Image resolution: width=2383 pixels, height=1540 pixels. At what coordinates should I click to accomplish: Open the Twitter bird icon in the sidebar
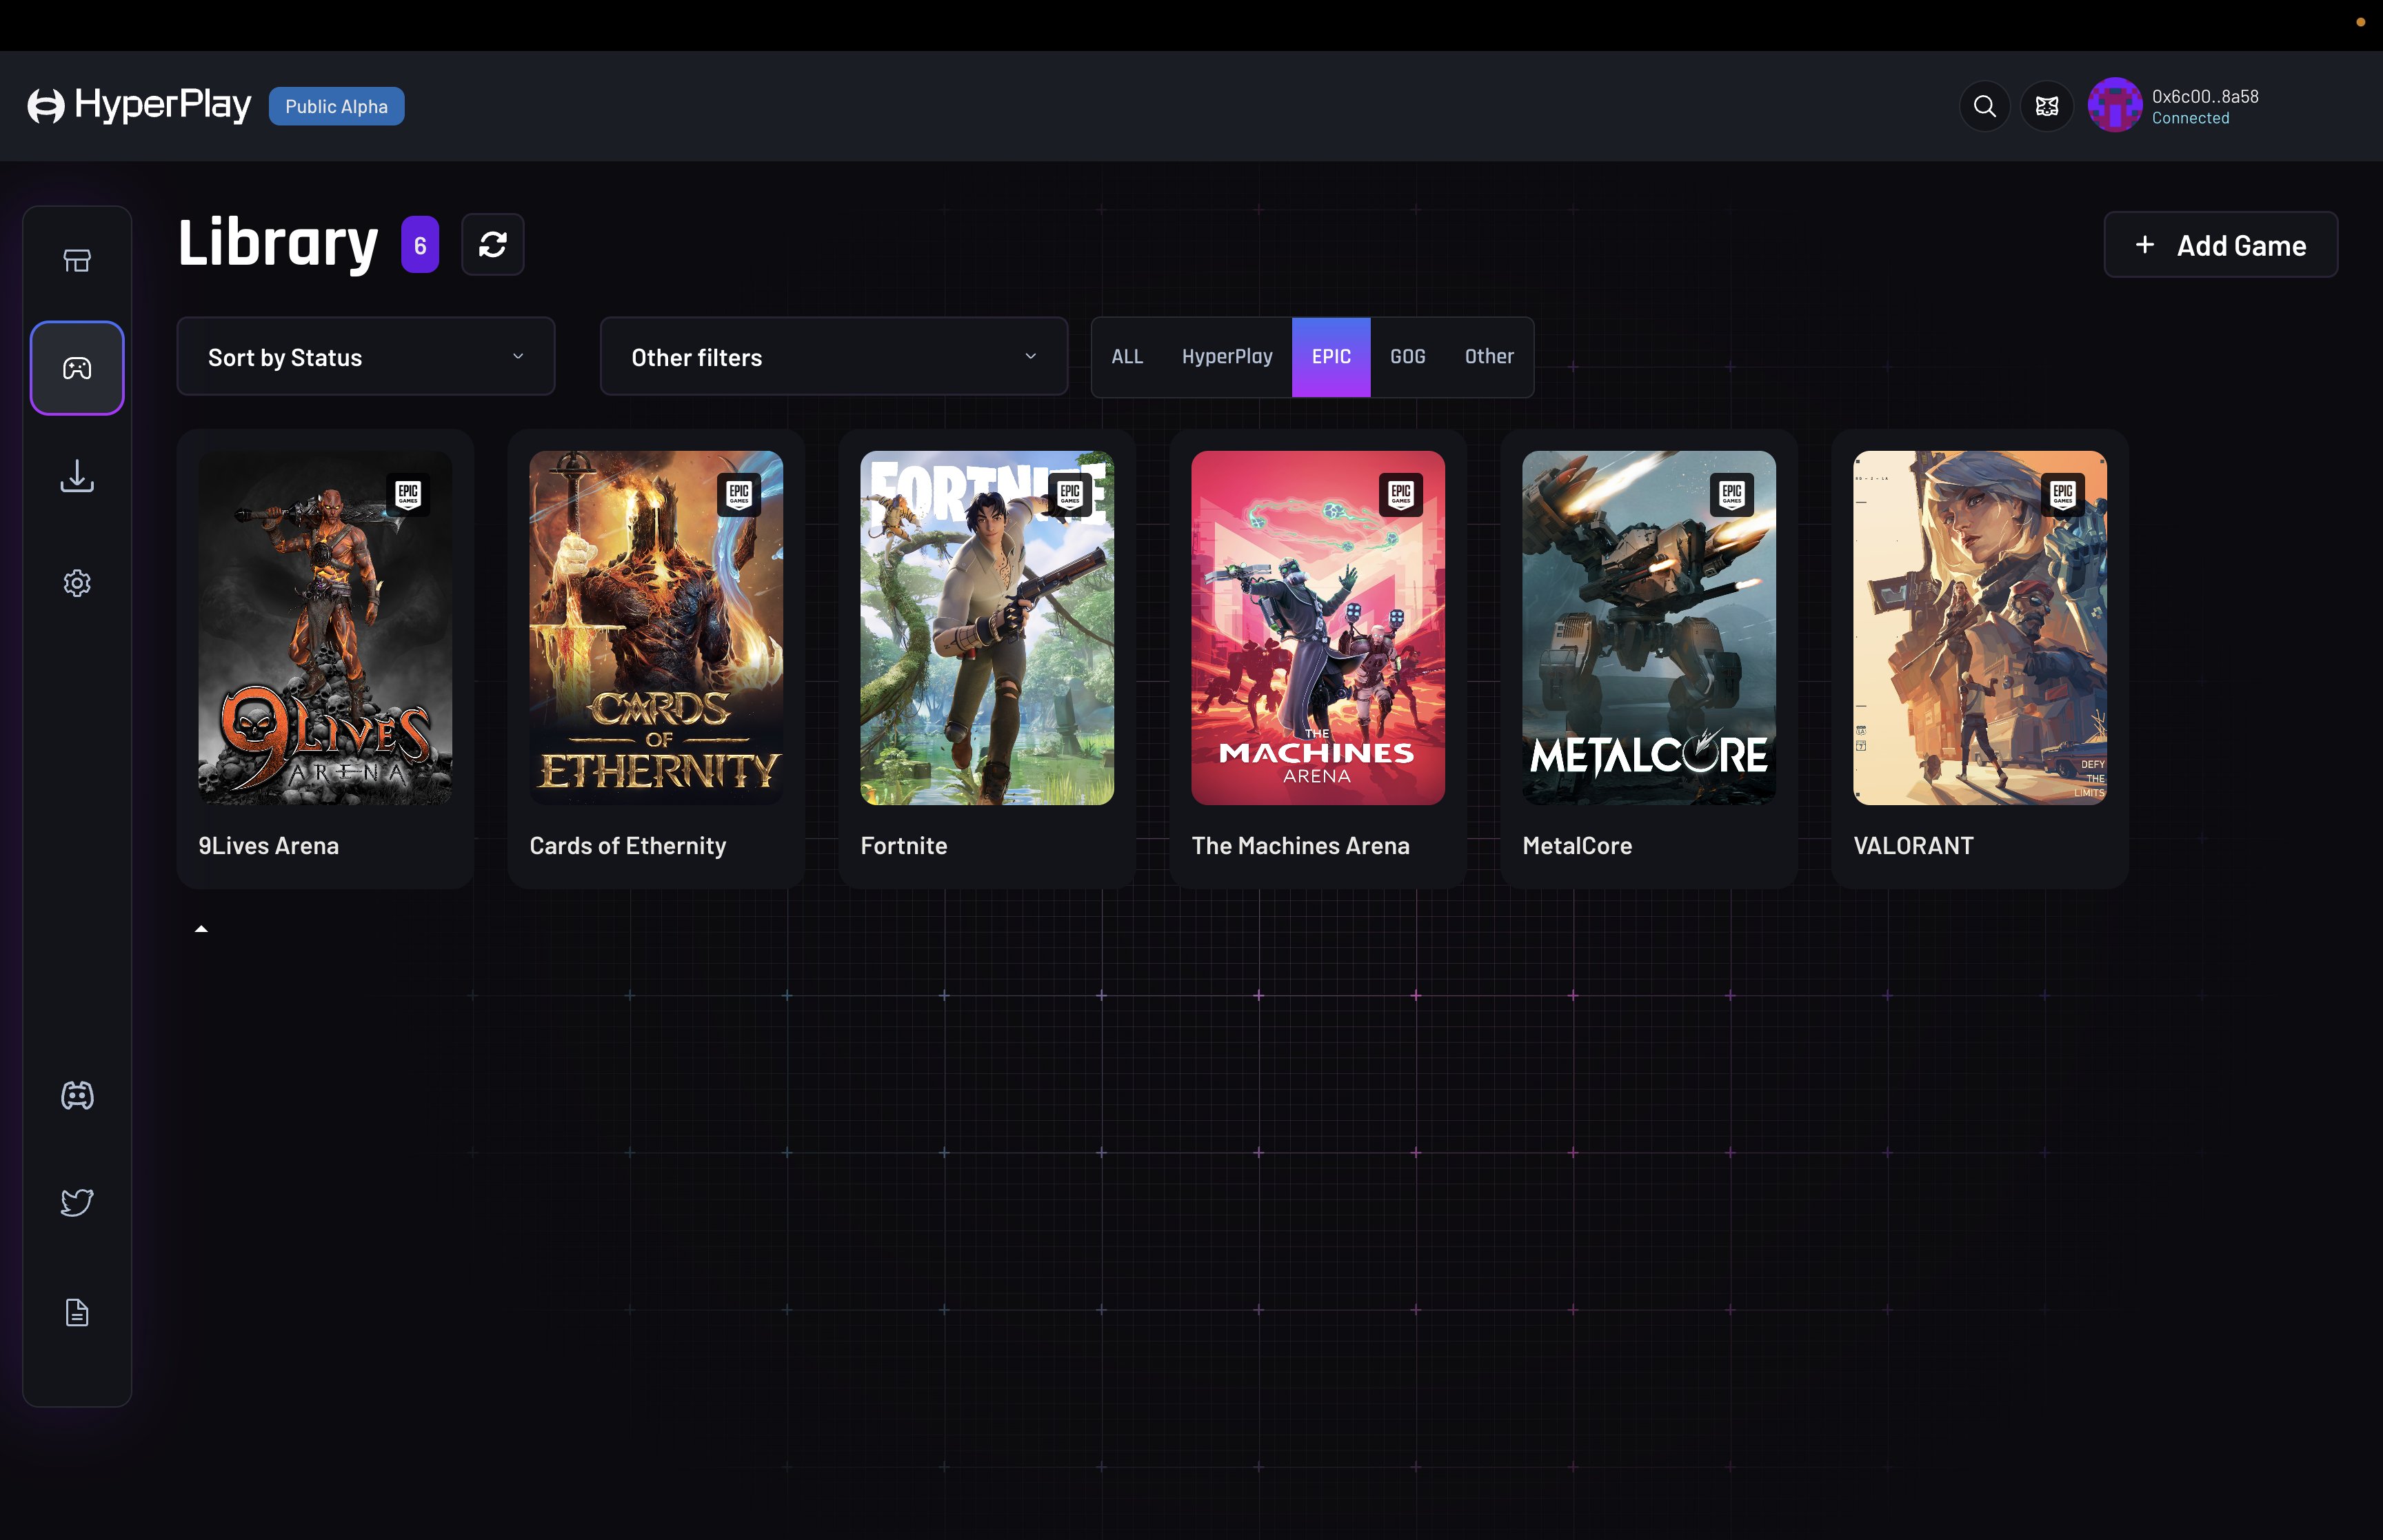coord(77,1202)
